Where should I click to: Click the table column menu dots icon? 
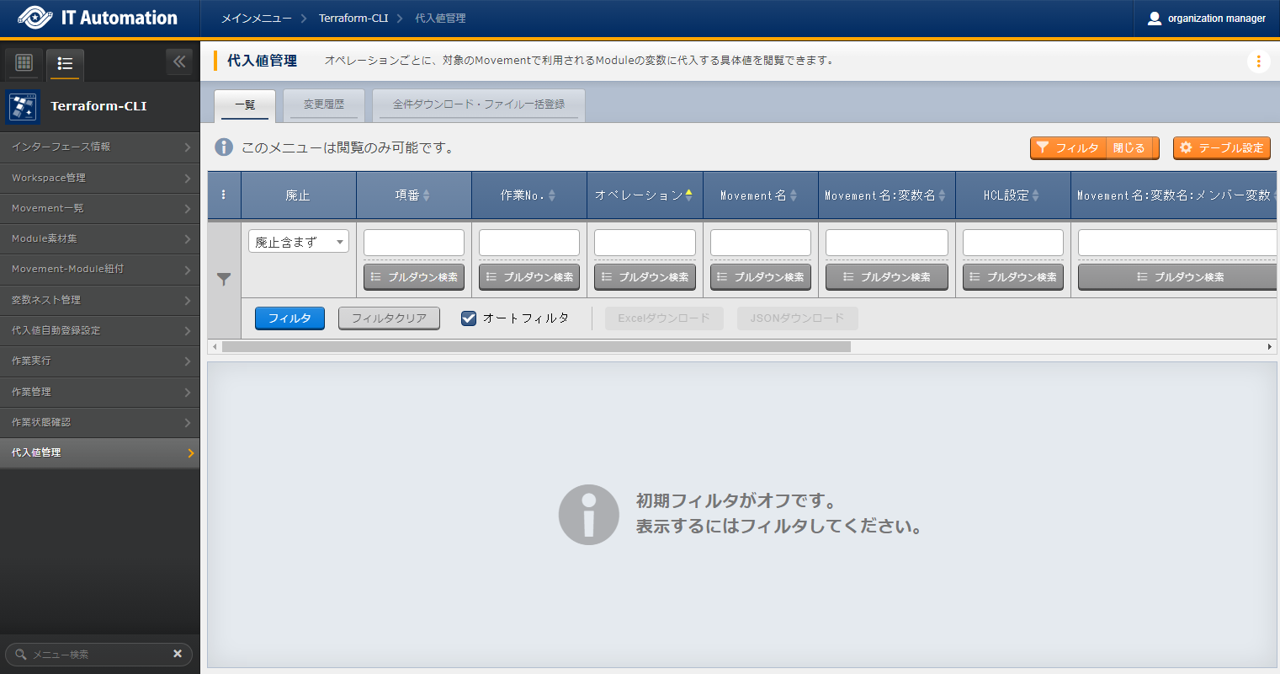pos(223,195)
